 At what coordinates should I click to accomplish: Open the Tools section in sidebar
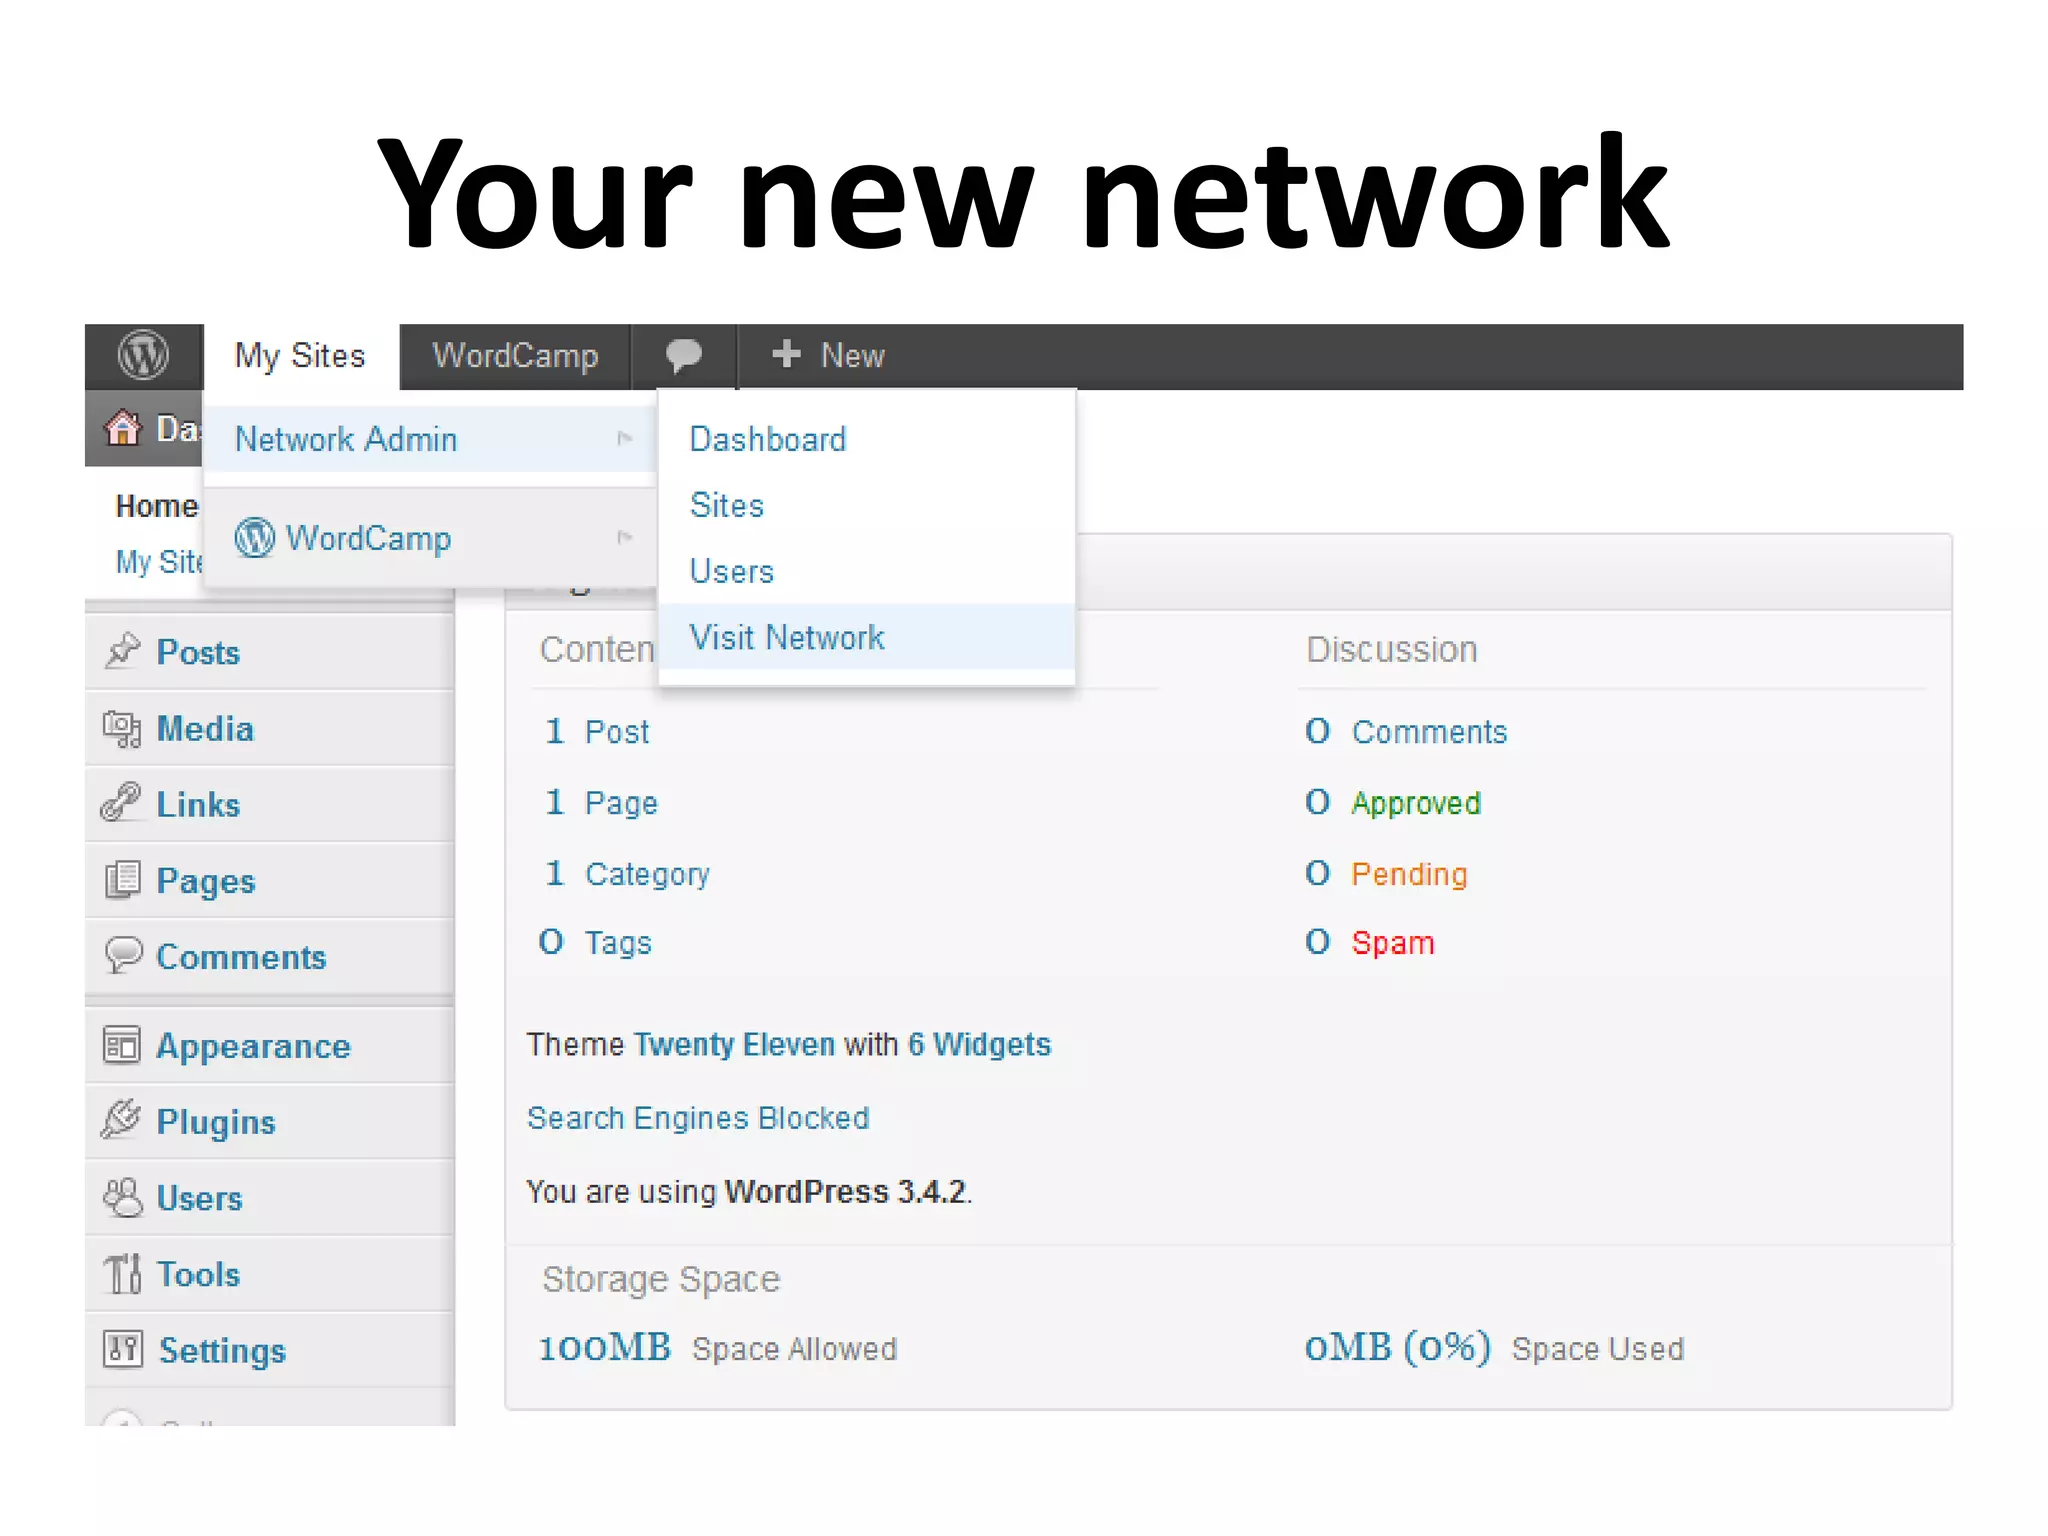(198, 1274)
